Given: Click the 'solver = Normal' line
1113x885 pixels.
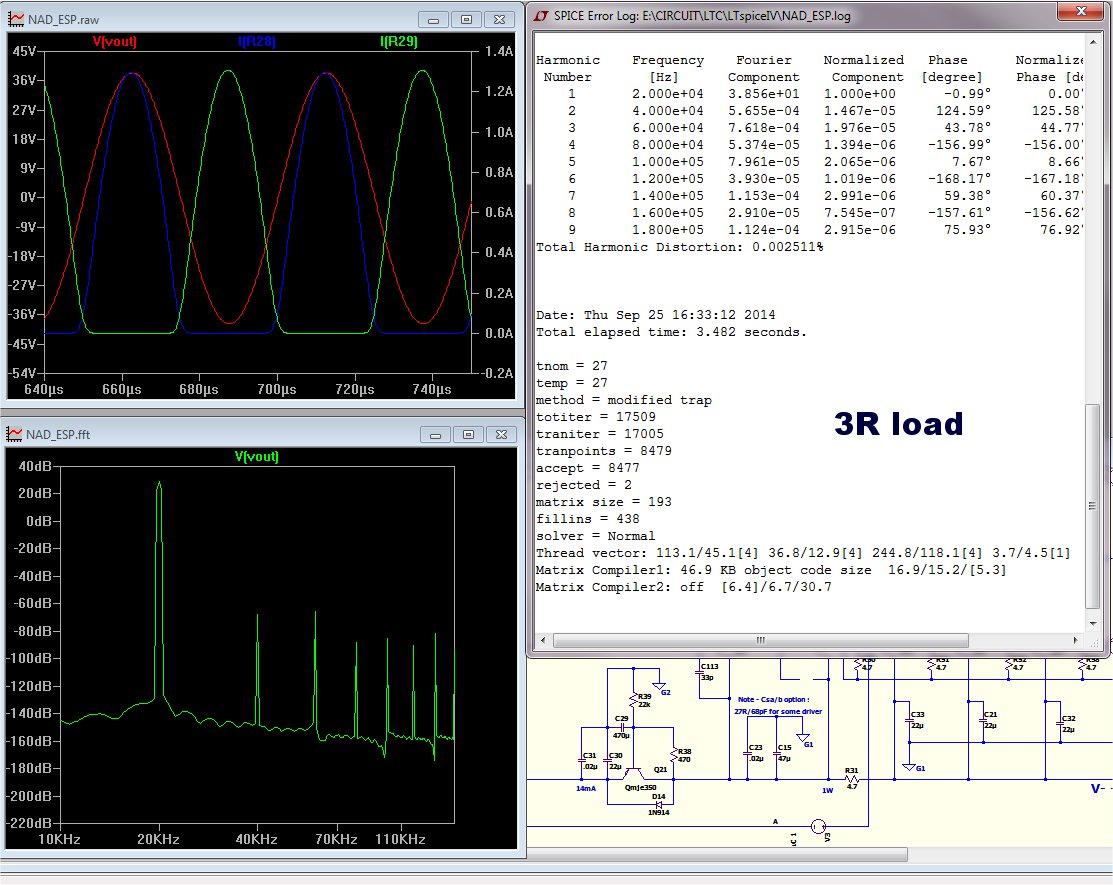Looking at the screenshot, I should click(x=596, y=536).
